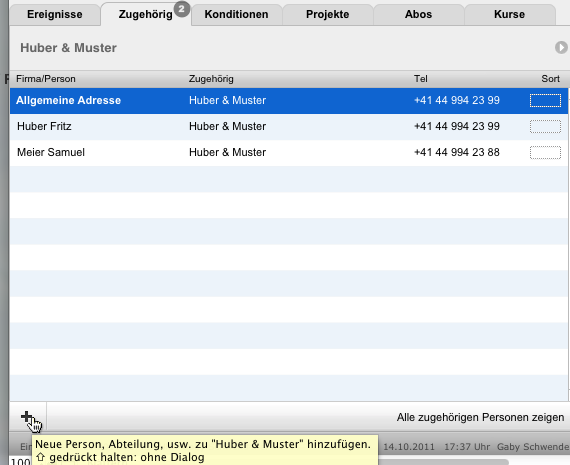Click the badge 2 on the Zugehörig tab
This screenshot has height=465, width=570.
(x=182, y=9)
